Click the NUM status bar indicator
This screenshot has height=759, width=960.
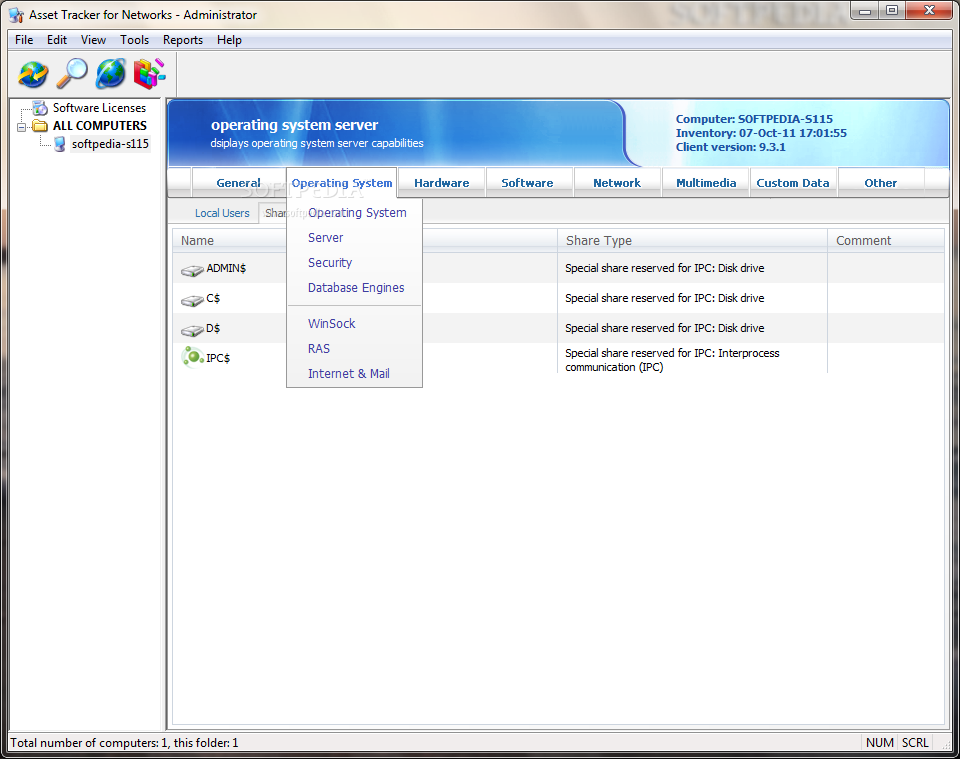tap(880, 743)
